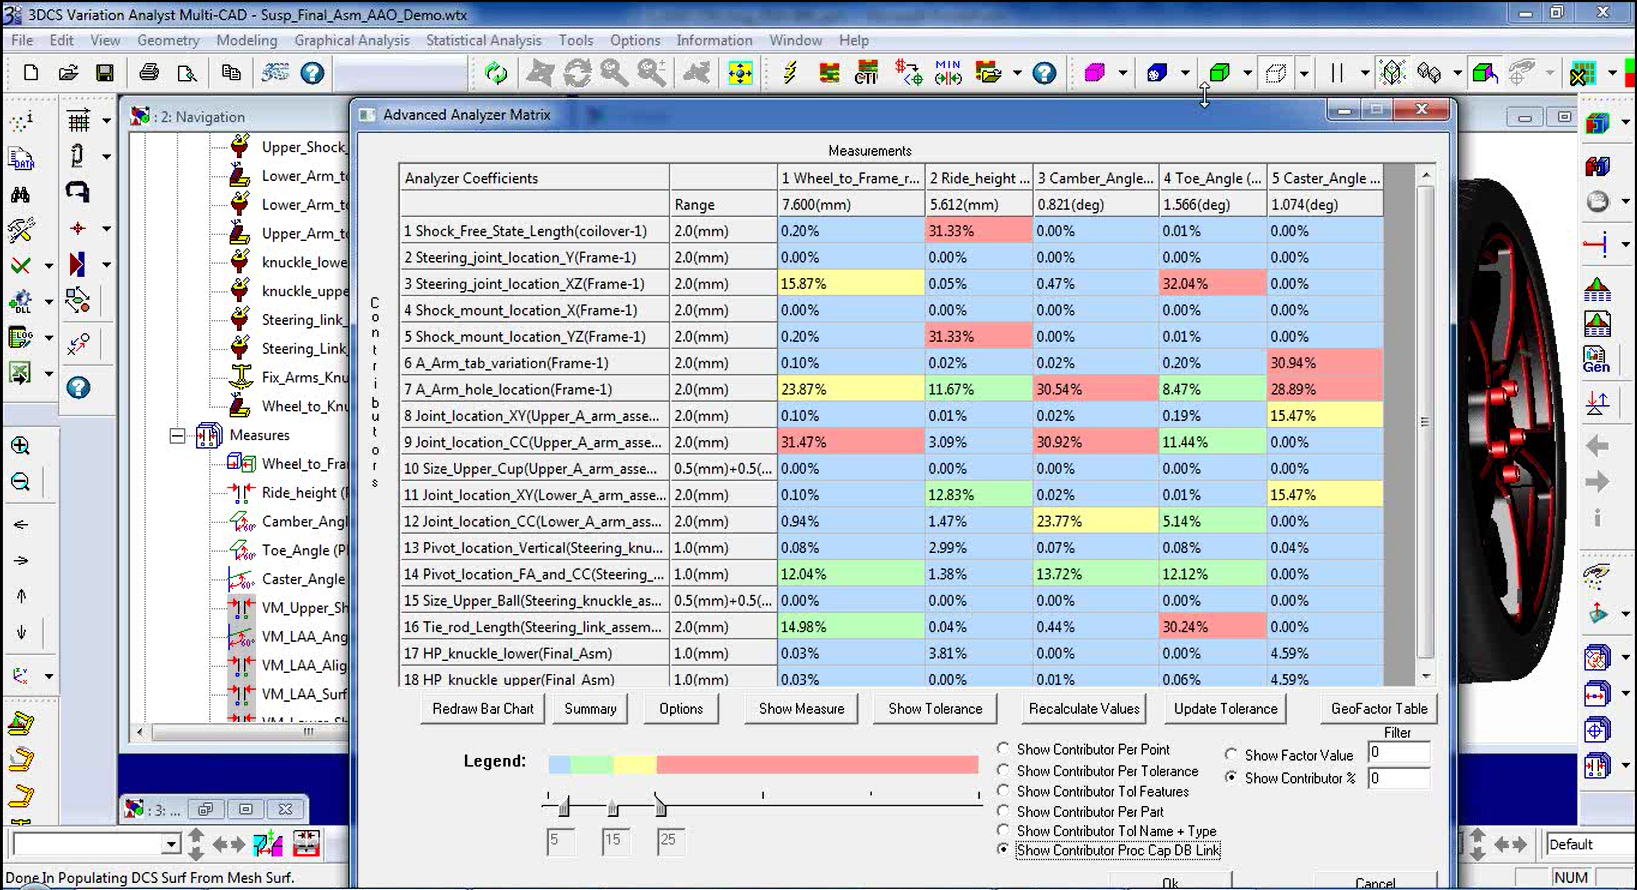Click the legend slider handle above 15

pos(613,807)
